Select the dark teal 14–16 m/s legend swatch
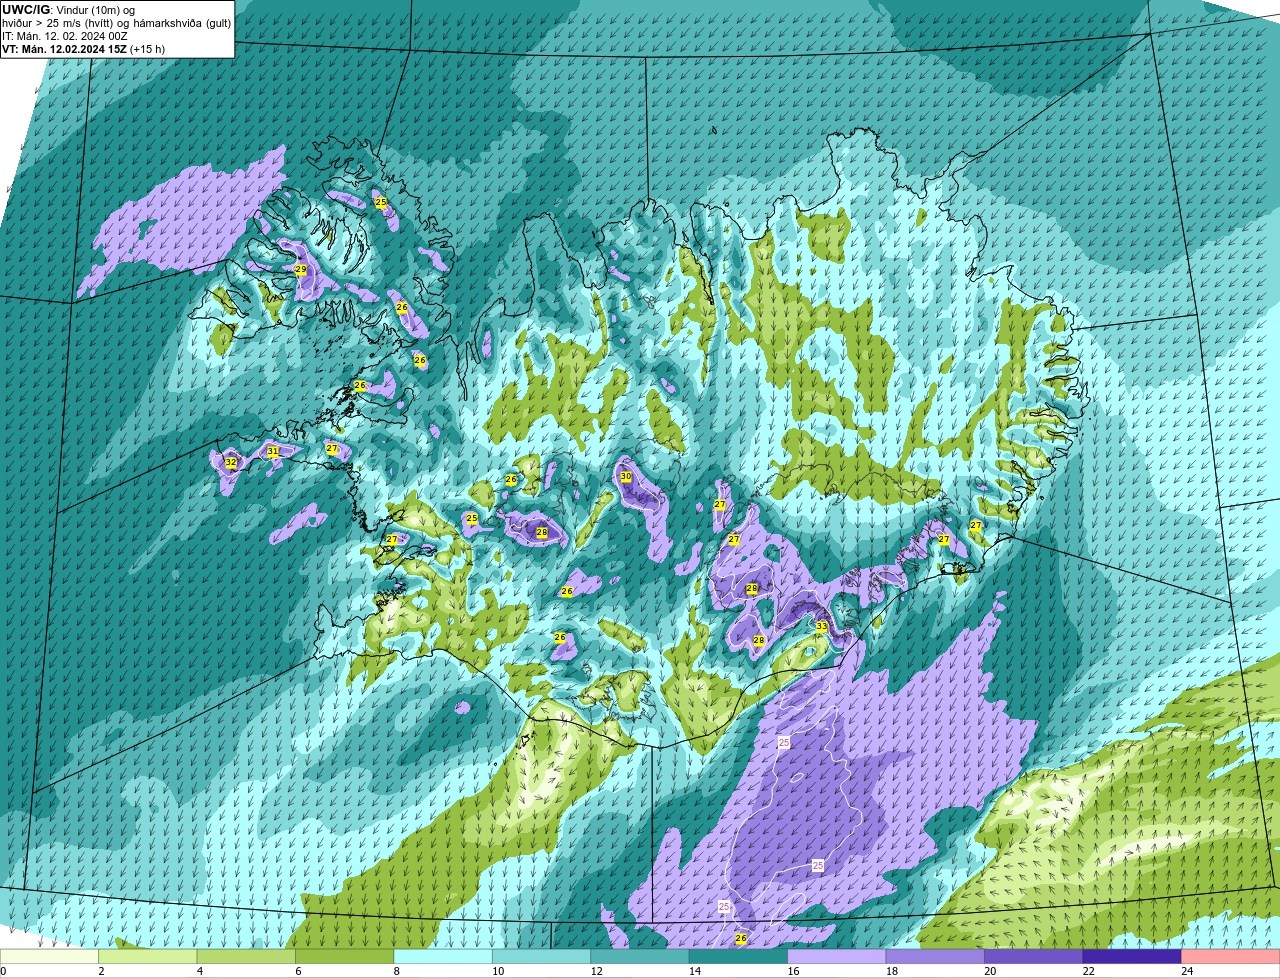Image resolution: width=1280 pixels, height=978 pixels. (x=739, y=957)
